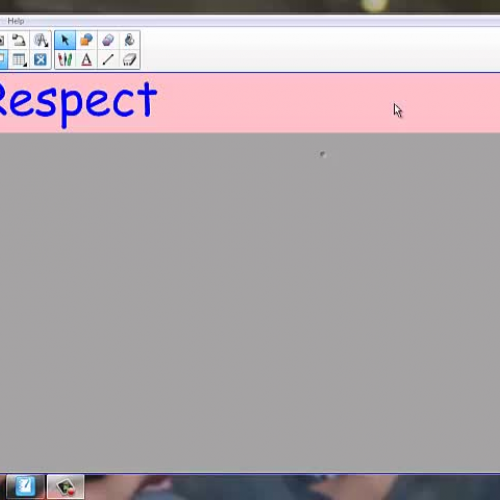The width and height of the screenshot is (500, 500).
Task: Open the document camera tool
Action: (19, 40)
